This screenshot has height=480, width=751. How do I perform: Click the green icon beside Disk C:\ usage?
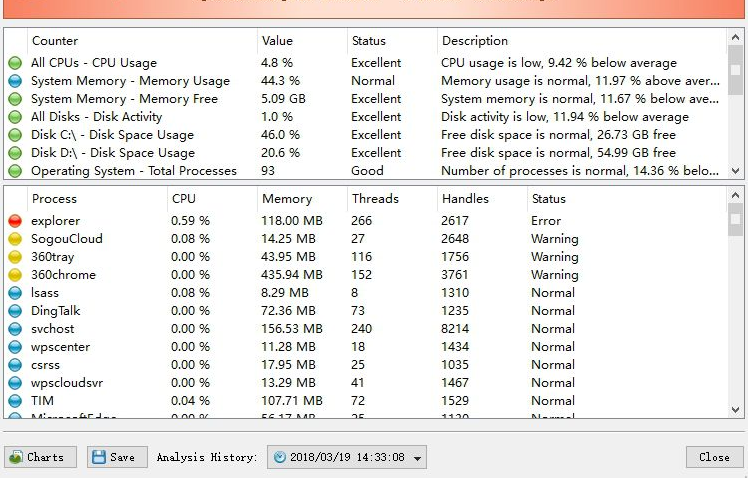pyautogui.click(x=15, y=135)
